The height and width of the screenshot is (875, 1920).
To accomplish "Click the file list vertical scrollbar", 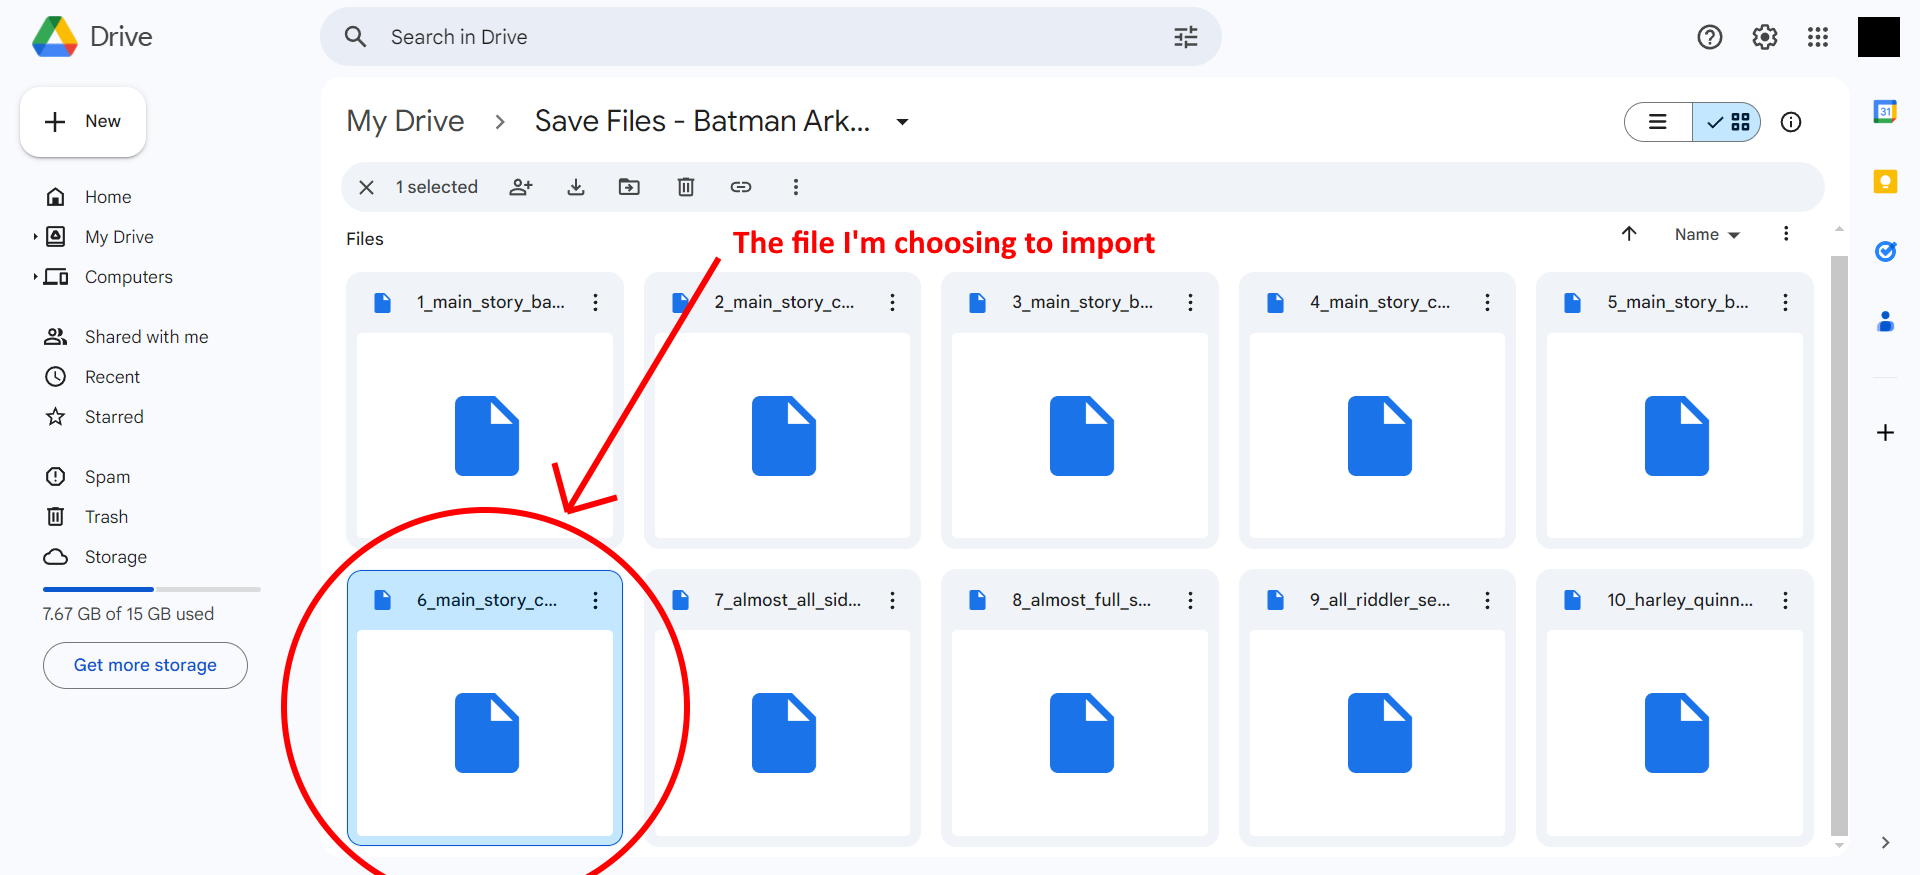I will click(x=1838, y=545).
